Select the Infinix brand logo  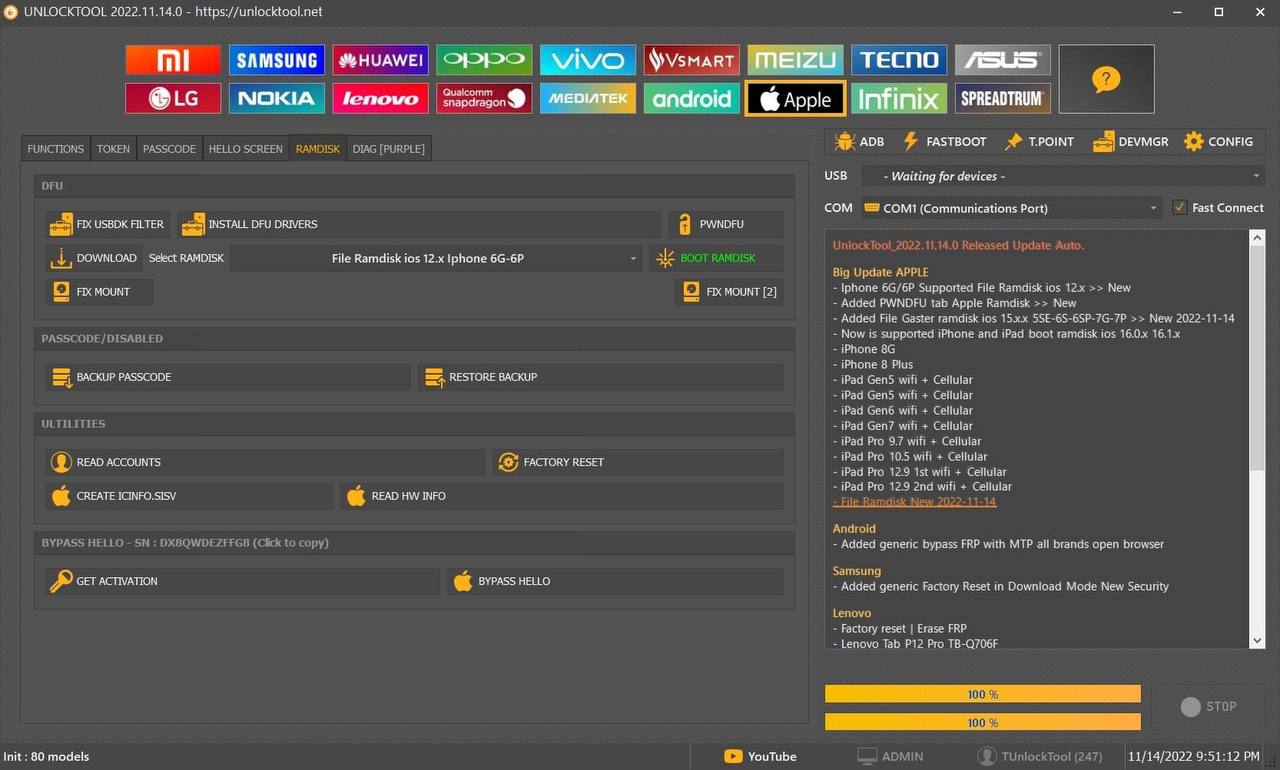(x=899, y=98)
